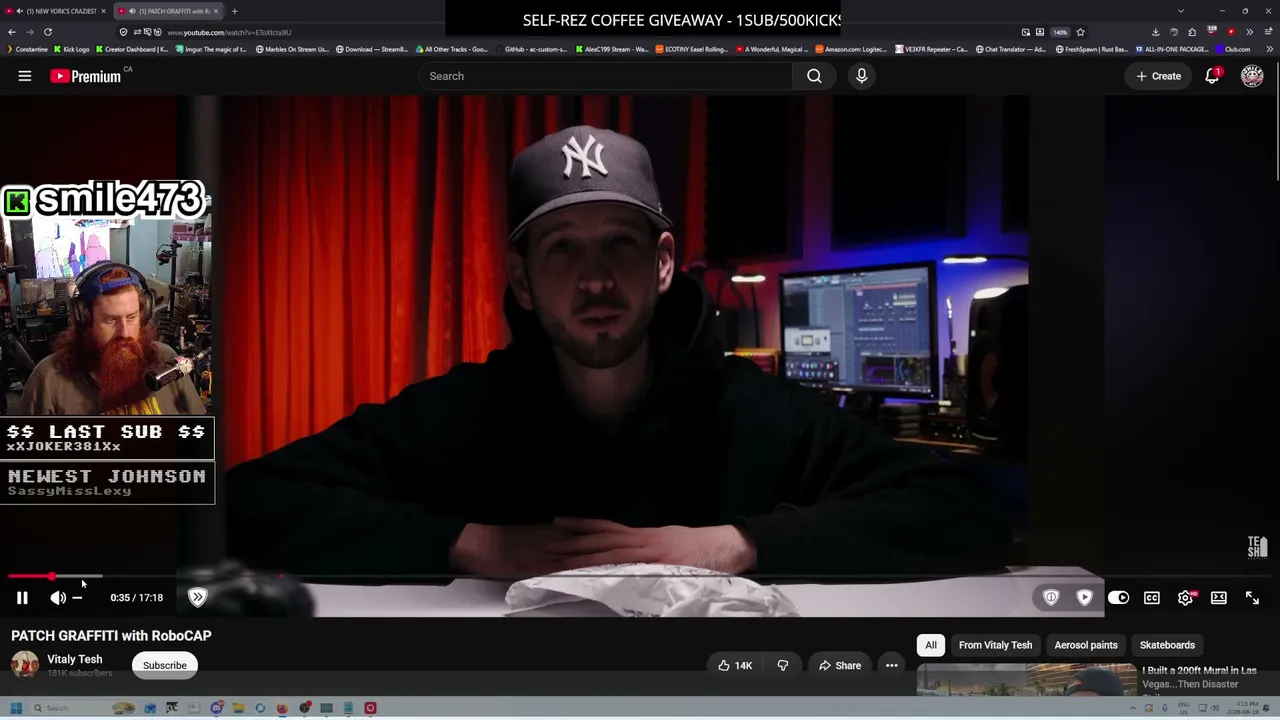Open the PATCH GRAFFITI with RoboCAP title

coord(111,636)
